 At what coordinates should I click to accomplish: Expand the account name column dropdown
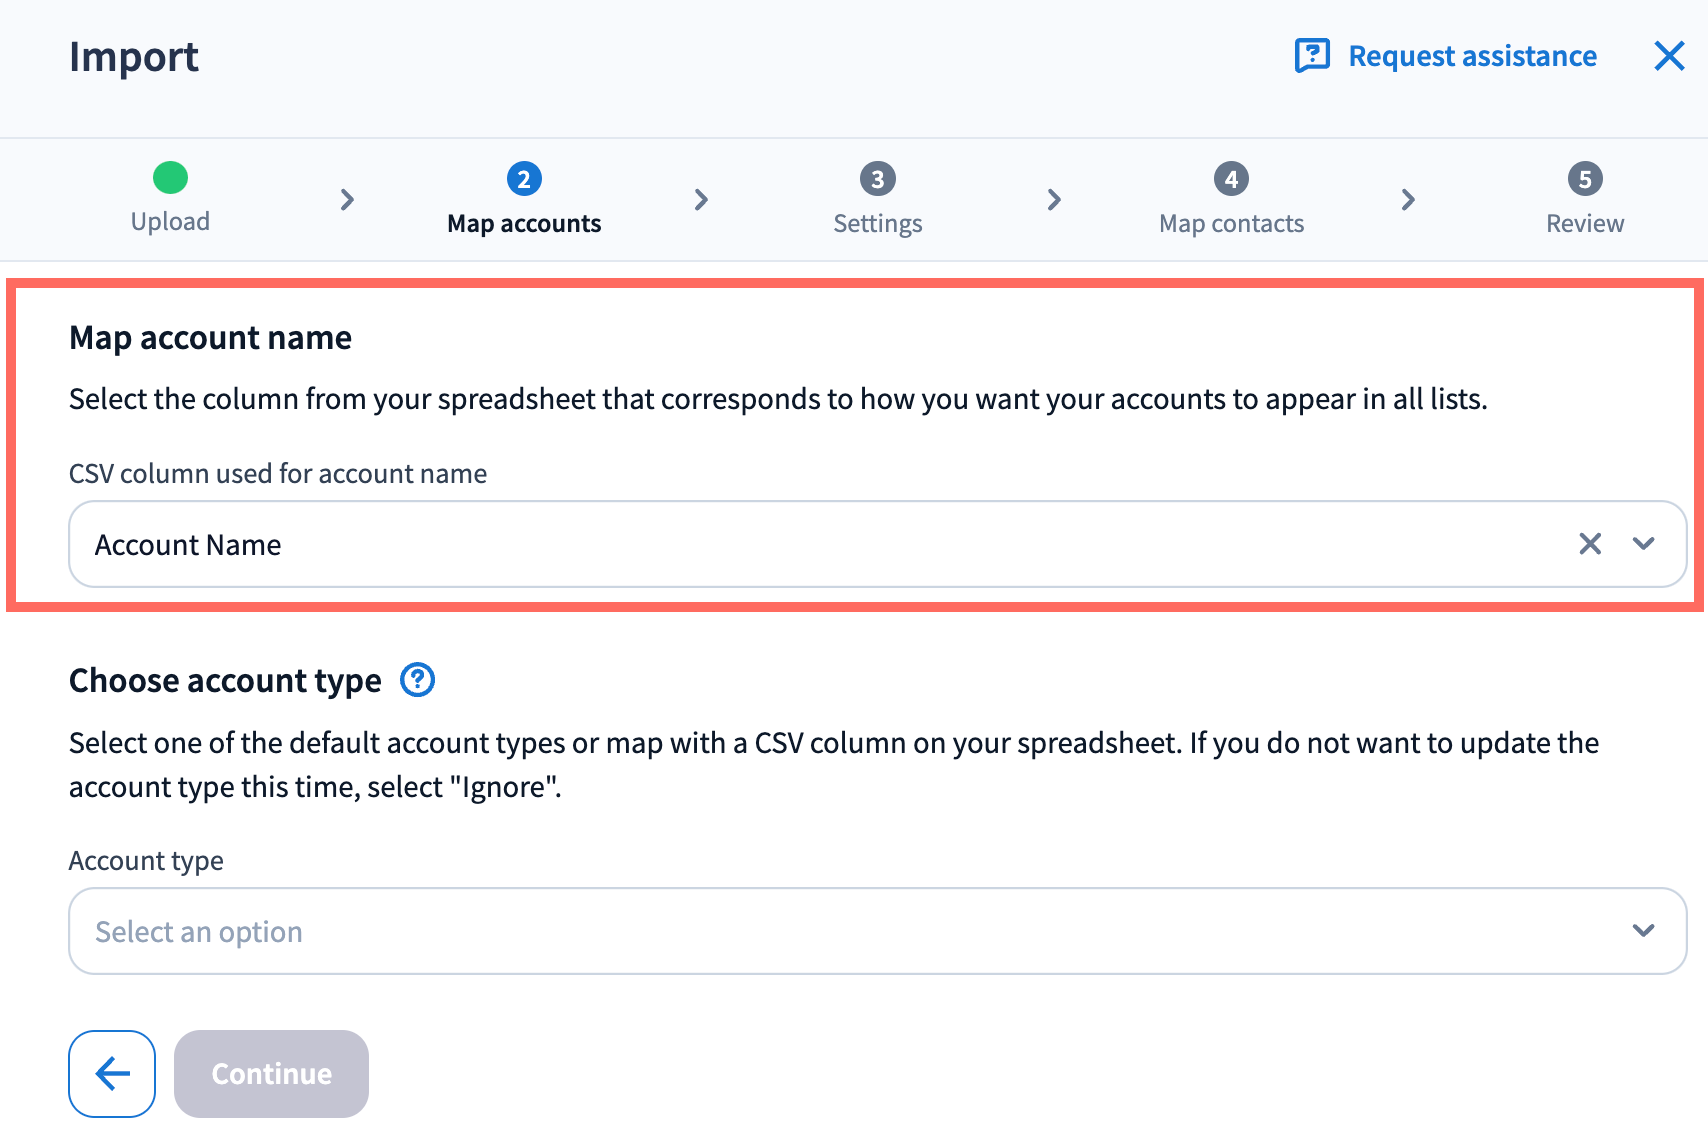1643,544
